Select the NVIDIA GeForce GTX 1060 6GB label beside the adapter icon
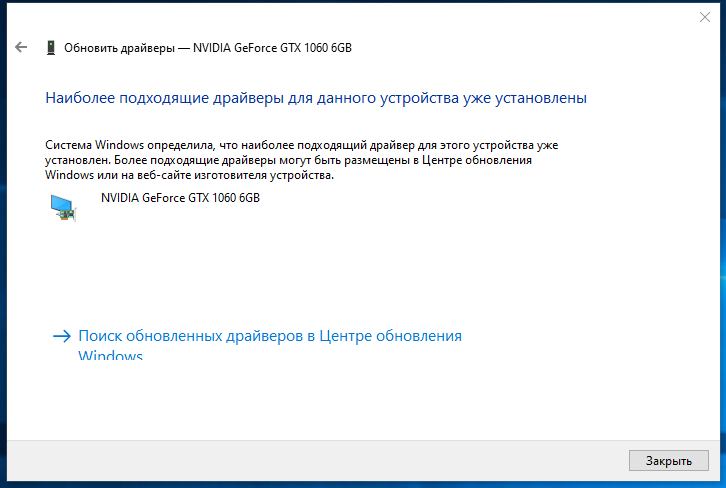The height and width of the screenshot is (488, 726). coord(180,198)
